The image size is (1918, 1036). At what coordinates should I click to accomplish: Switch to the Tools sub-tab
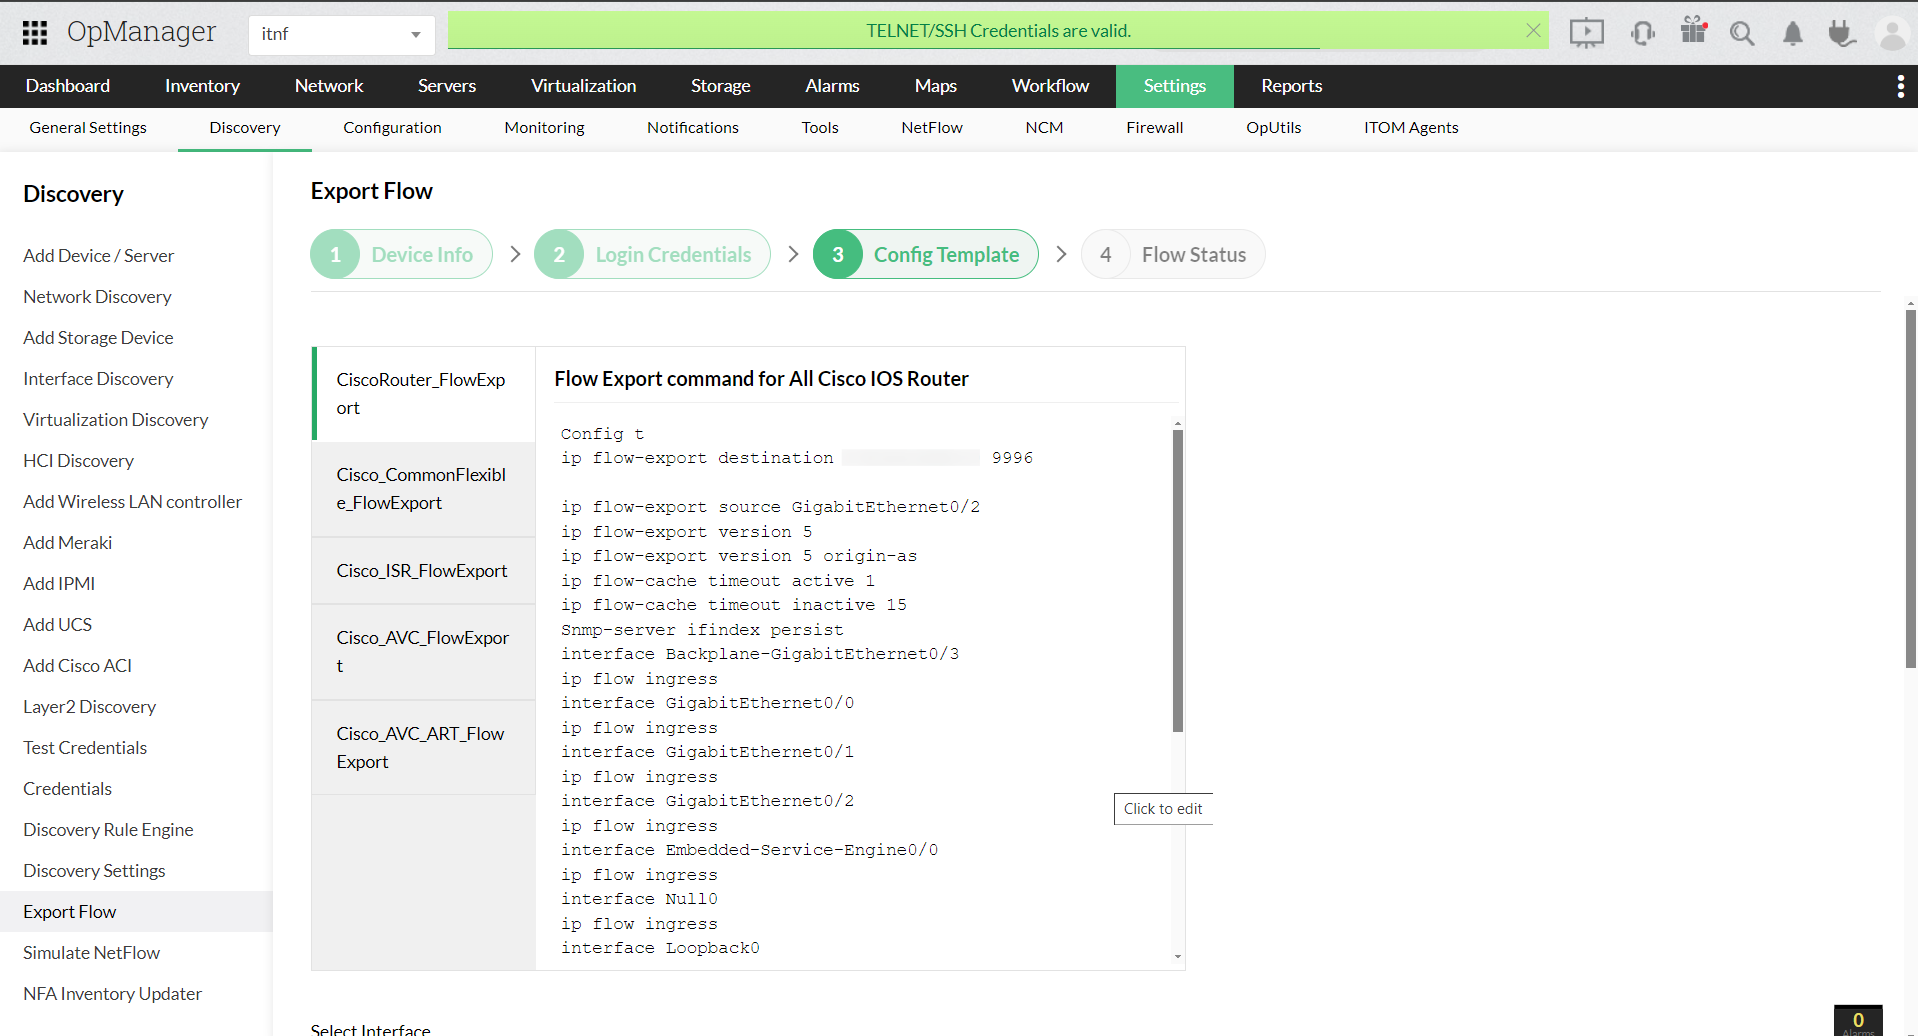820,128
